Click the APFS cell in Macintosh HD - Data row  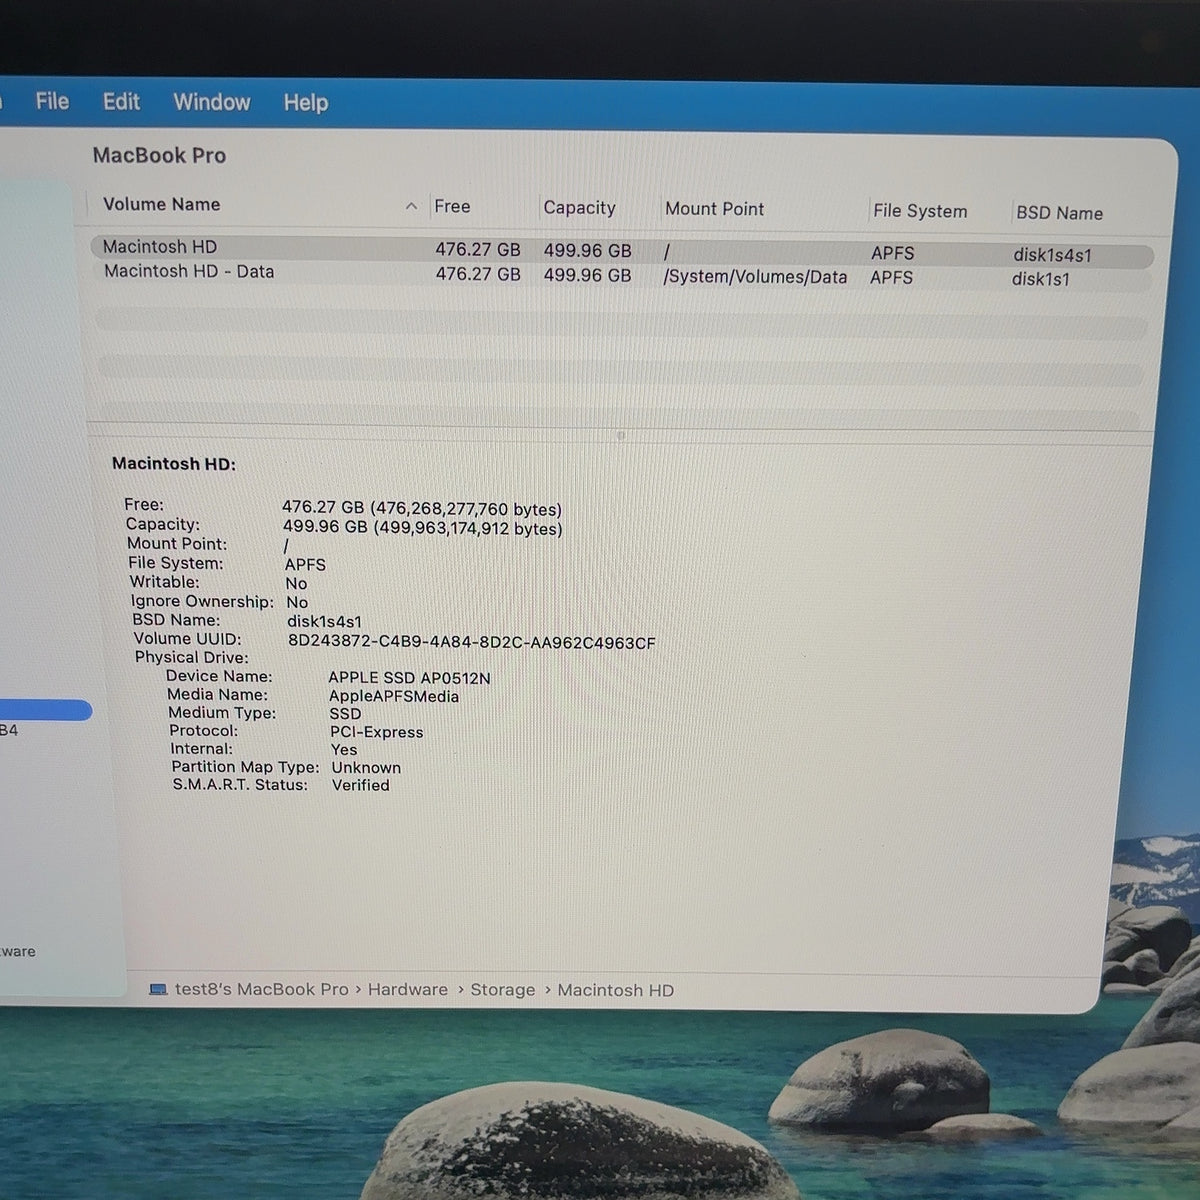tap(891, 278)
